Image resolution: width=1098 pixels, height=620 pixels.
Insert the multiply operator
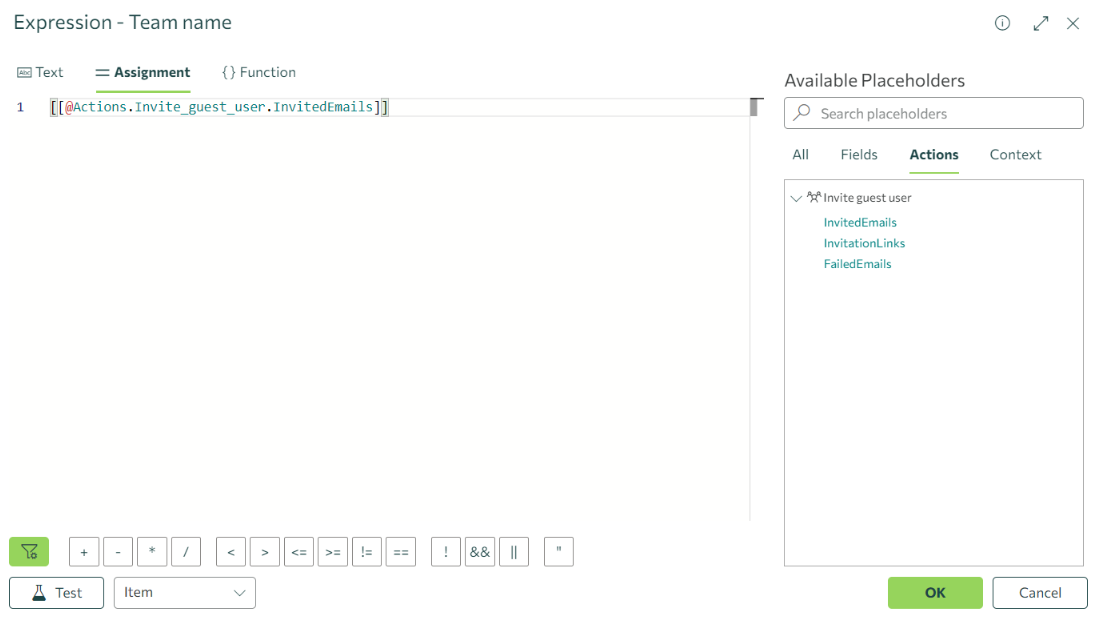pyautogui.click(x=152, y=552)
